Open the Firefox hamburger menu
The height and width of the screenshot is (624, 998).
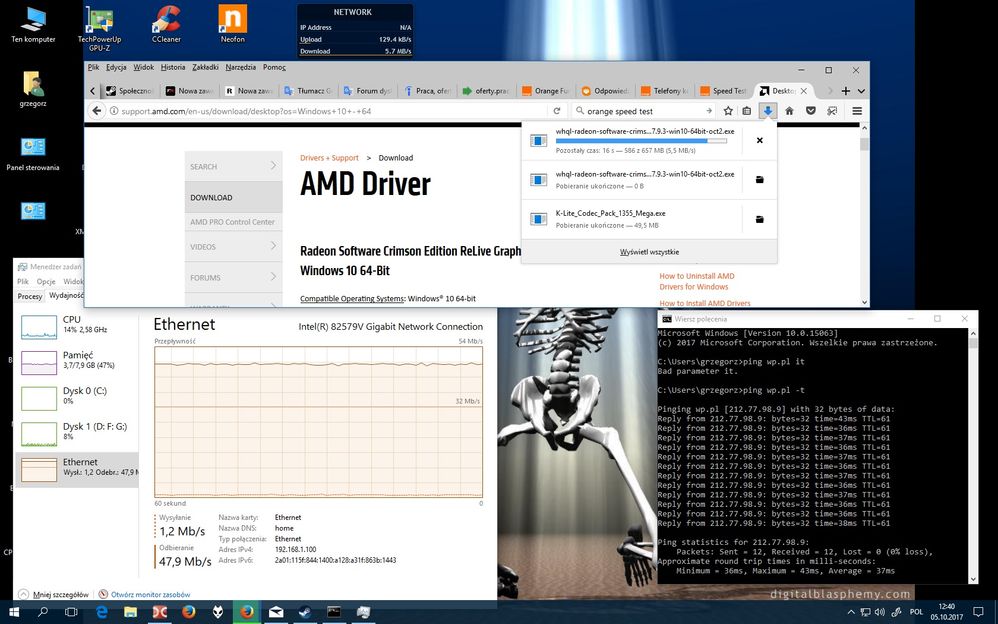pyautogui.click(x=856, y=111)
